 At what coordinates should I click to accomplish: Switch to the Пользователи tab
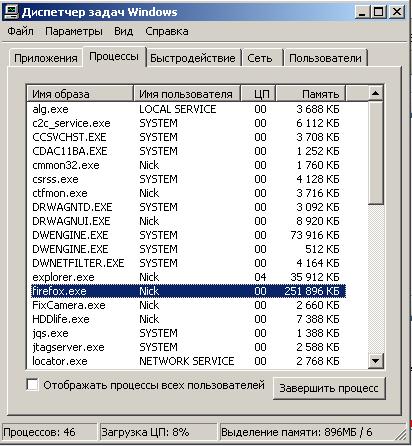click(x=325, y=58)
